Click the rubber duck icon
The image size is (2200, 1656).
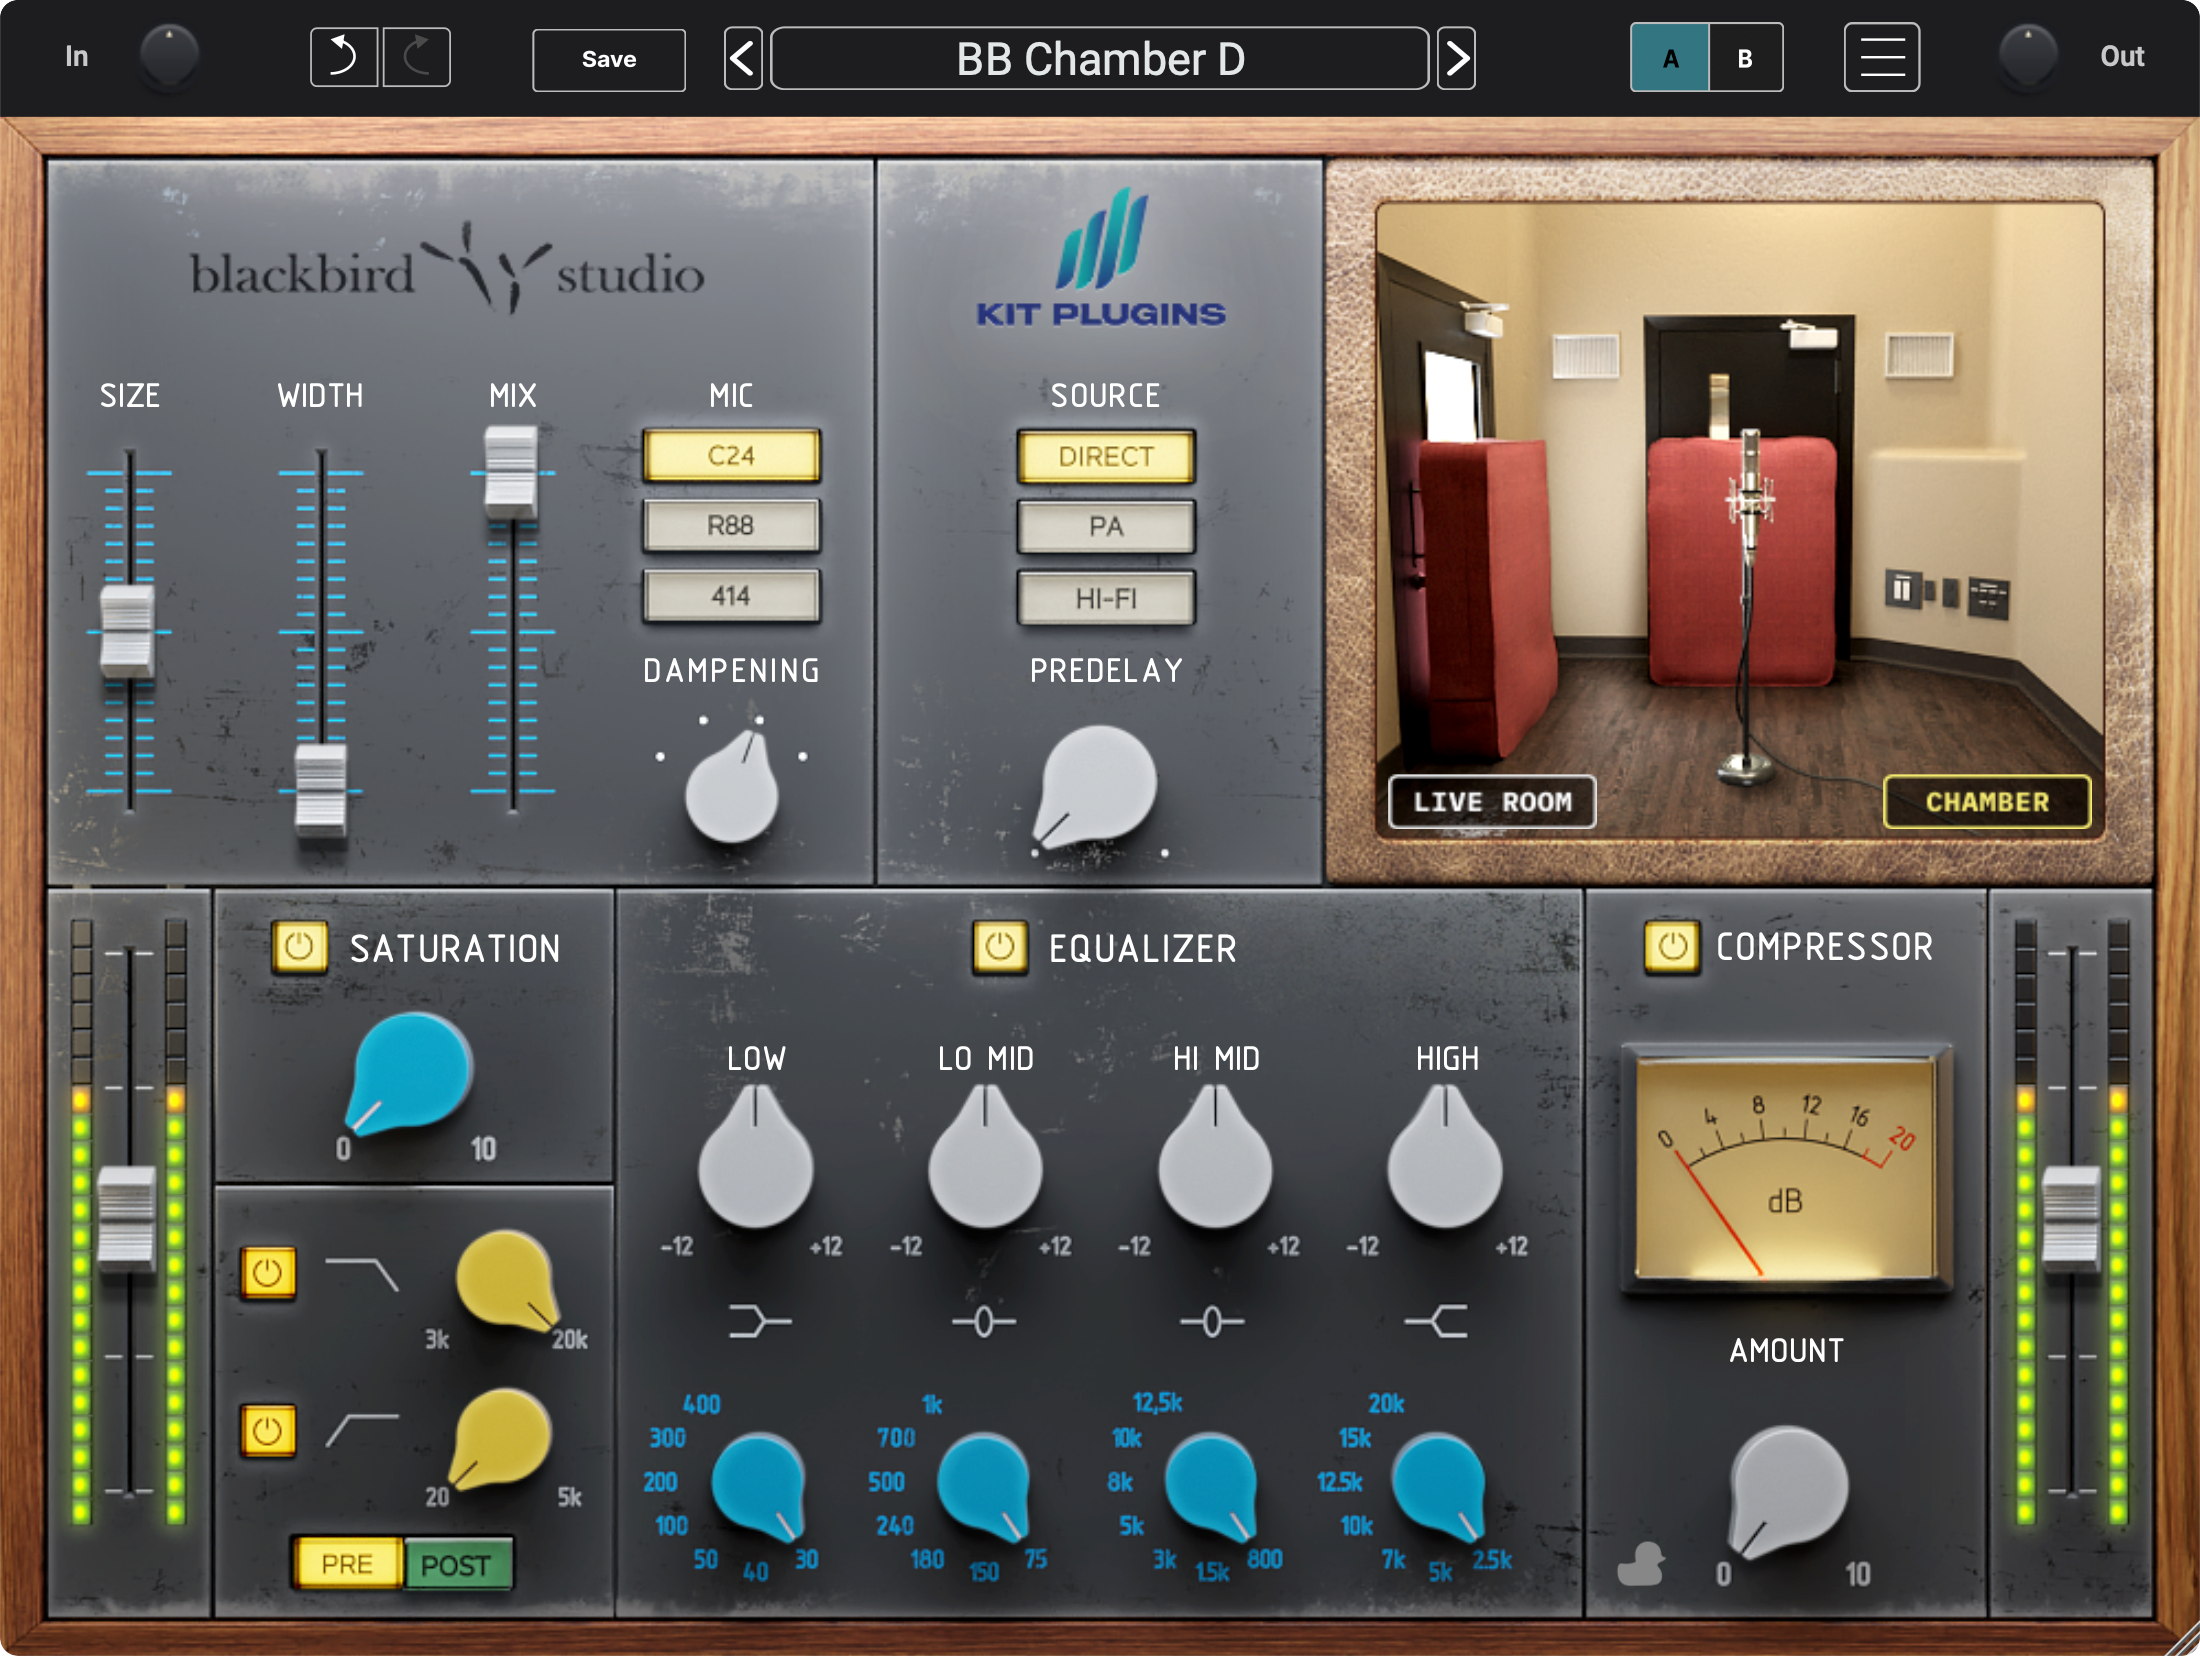[x=1641, y=1564]
